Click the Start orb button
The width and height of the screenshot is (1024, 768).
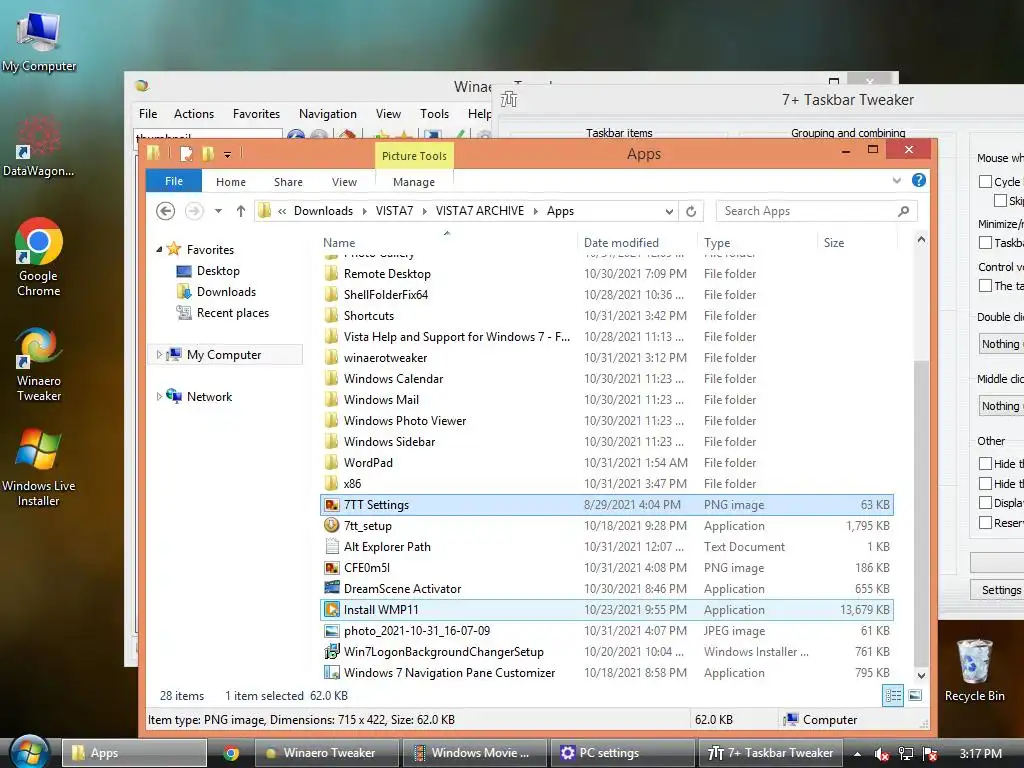(x=29, y=752)
